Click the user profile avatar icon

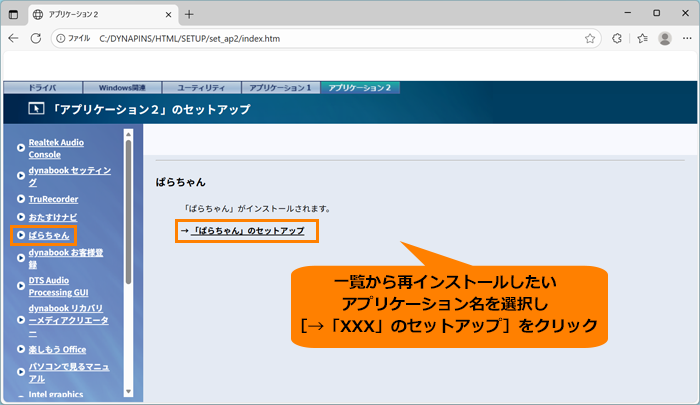coord(665,38)
